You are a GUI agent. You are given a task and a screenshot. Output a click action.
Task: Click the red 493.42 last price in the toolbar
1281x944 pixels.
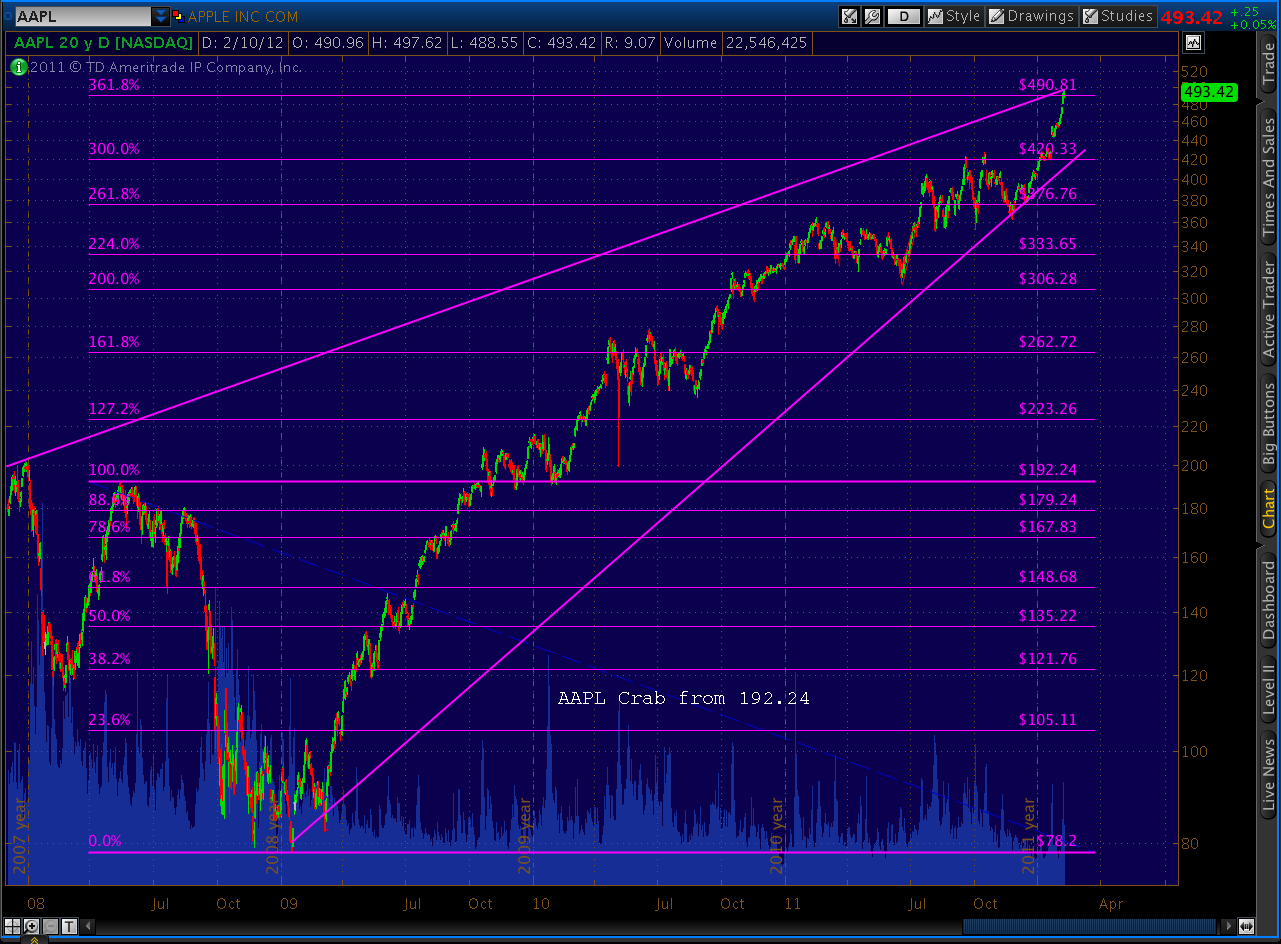pyautogui.click(x=1192, y=16)
